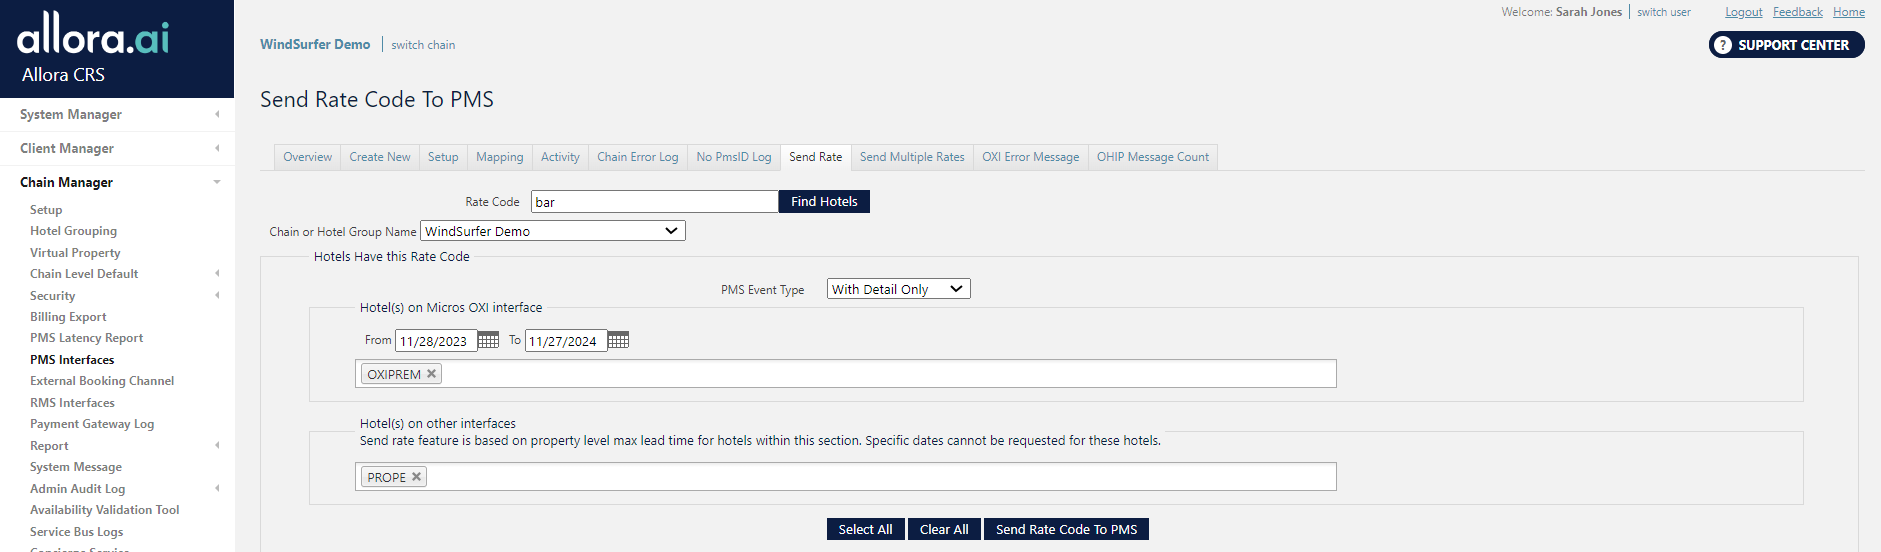Switch to the Overview tab
Screen dimensions: 1881x552
click(x=307, y=157)
